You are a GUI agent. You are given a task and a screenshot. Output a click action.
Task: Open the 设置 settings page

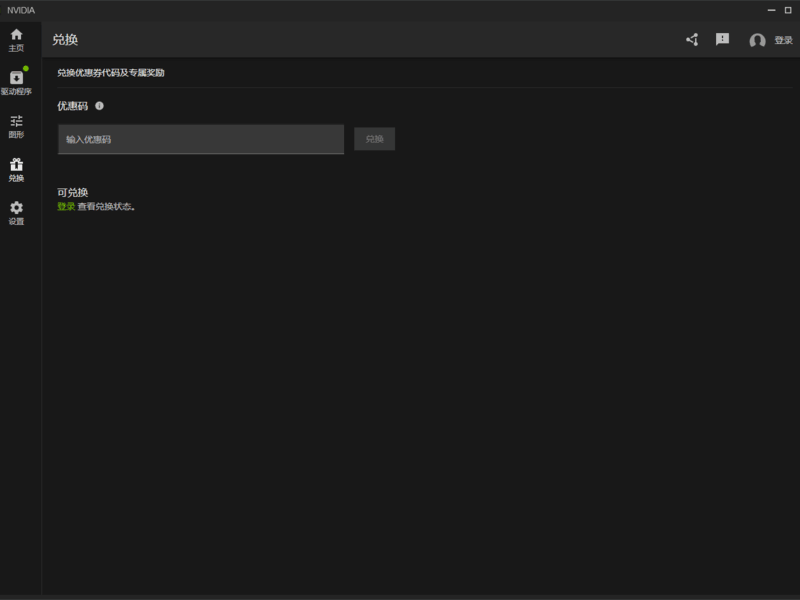point(16,213)
